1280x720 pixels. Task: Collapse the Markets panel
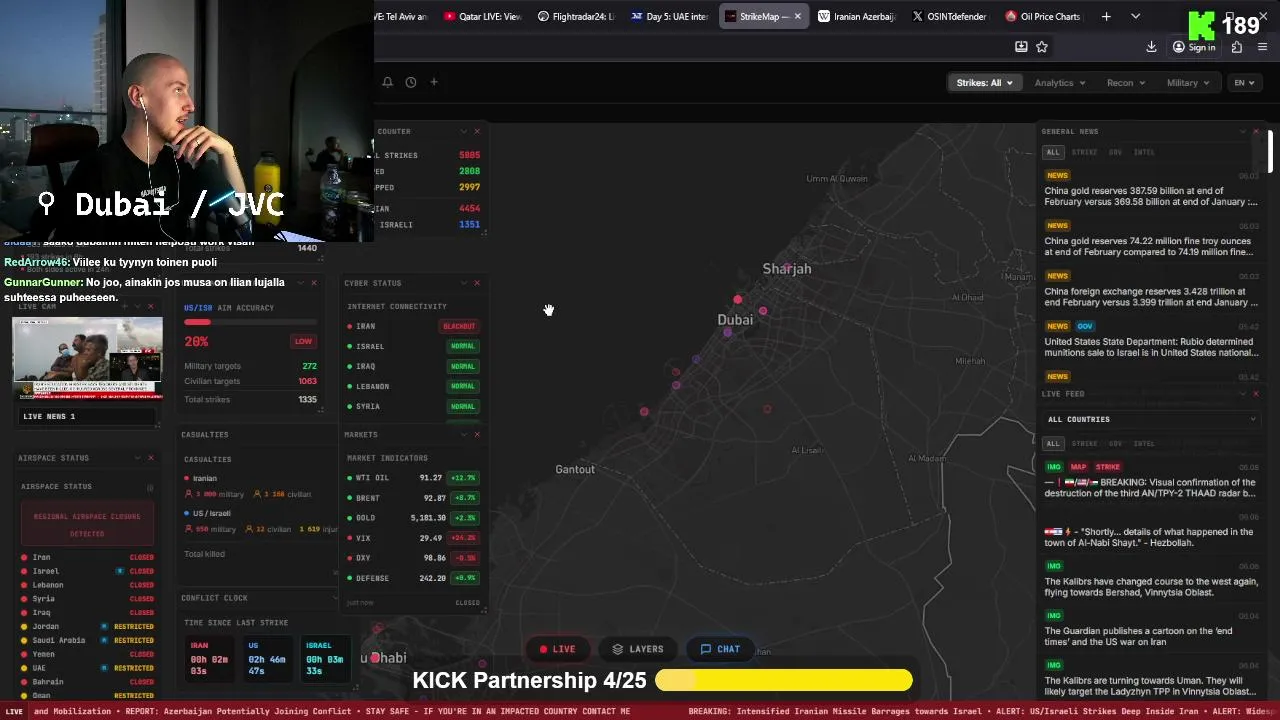click(x=463, y=434)
